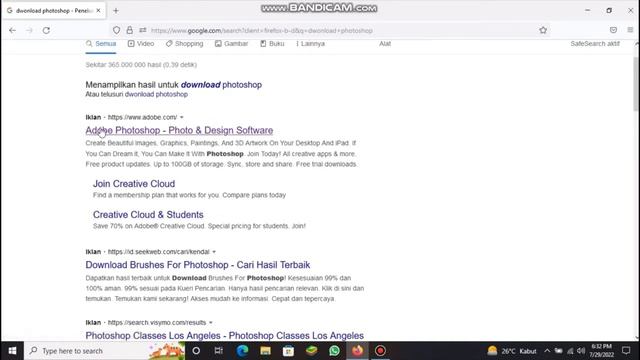
Task: Click the Windows taskbar search box
Action: click(x=104, y=351)
